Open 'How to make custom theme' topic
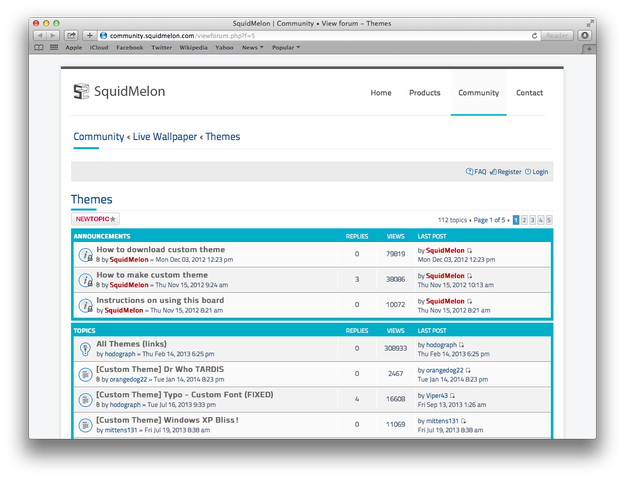Screen dimensions: 625x479 coord(152,275)
